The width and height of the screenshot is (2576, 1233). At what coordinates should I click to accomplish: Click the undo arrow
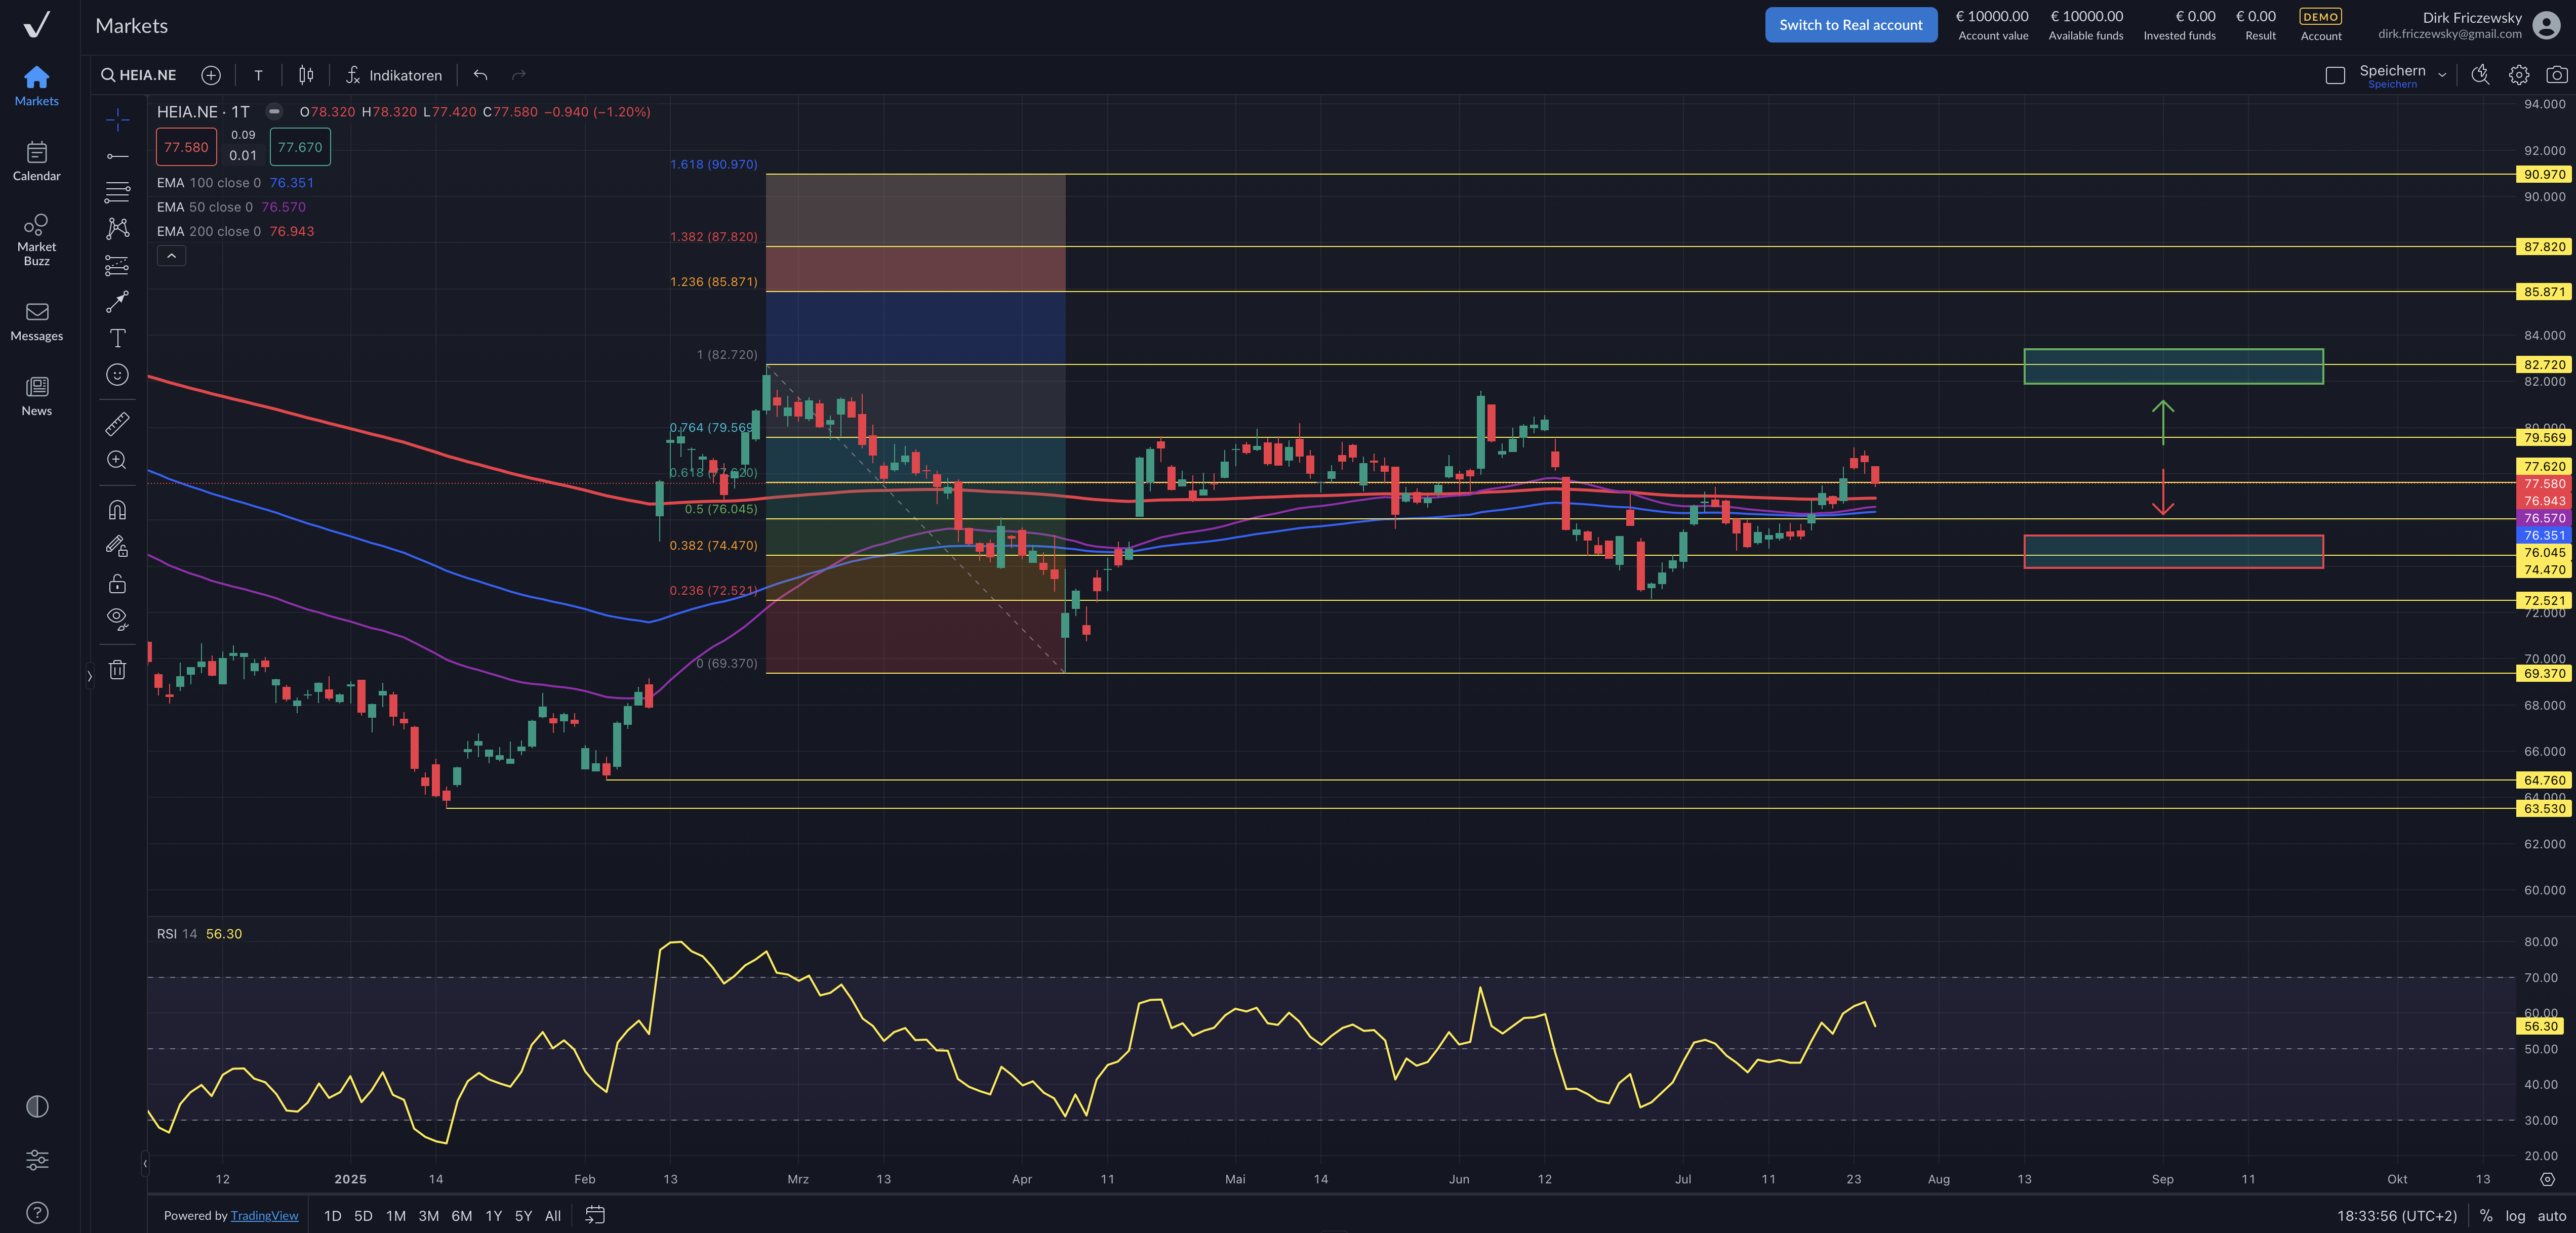coord(481,75)
